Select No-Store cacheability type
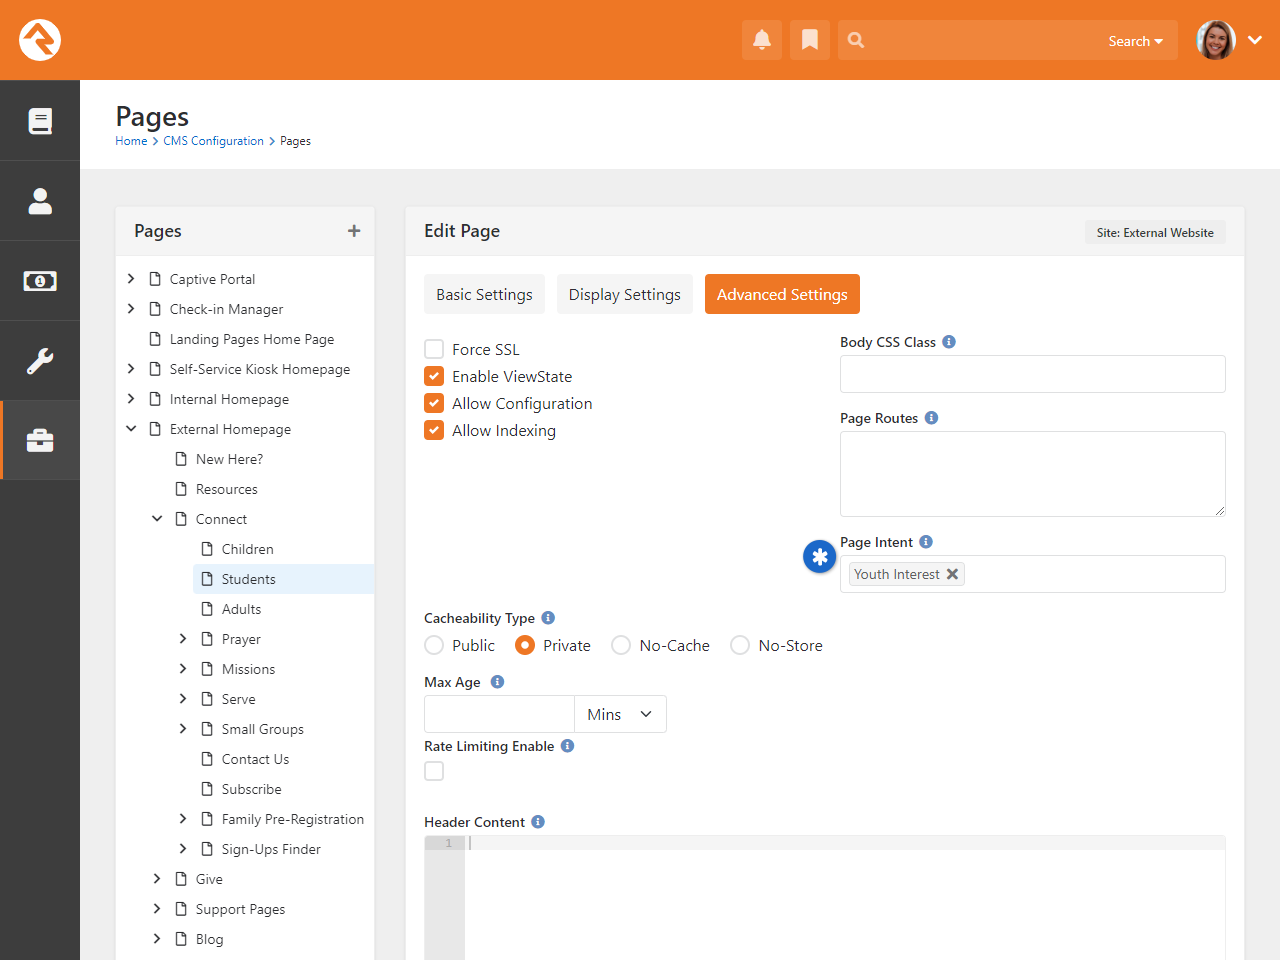Viewport: 1280px width, 960px height. [x=740, y=645]
